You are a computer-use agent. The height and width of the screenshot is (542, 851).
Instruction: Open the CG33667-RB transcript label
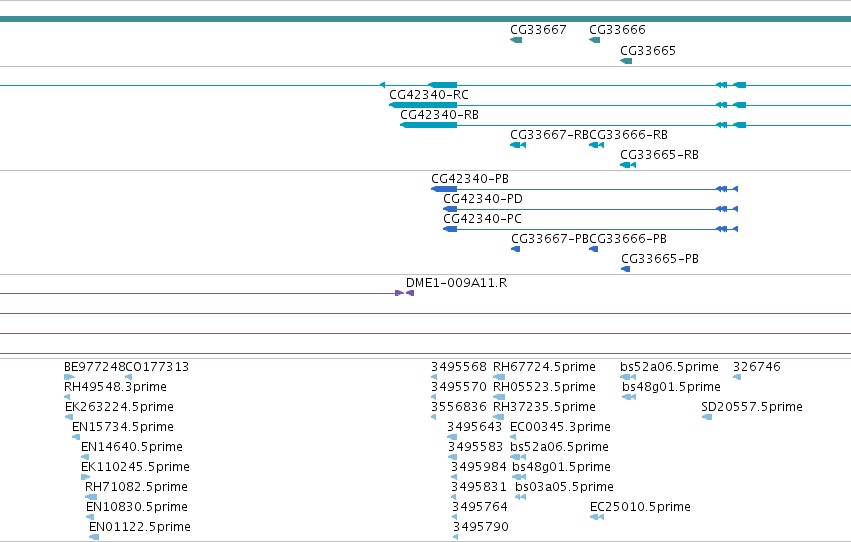pos(549,135)
